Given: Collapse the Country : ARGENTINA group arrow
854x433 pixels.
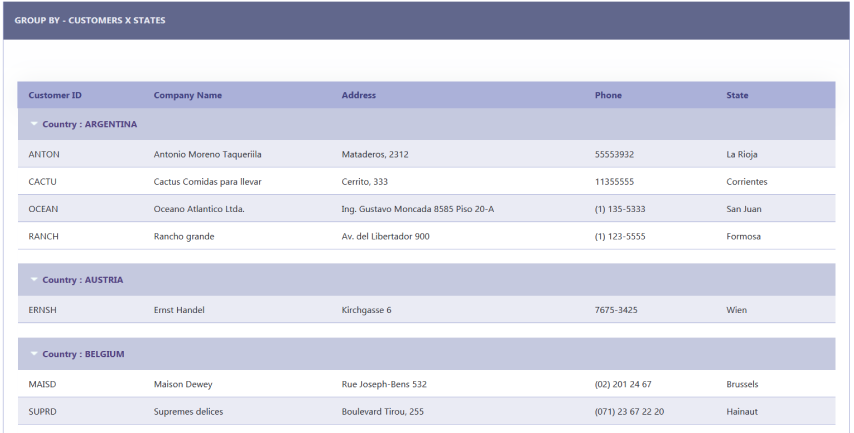Looking at the screenshot, I should 34,124.
